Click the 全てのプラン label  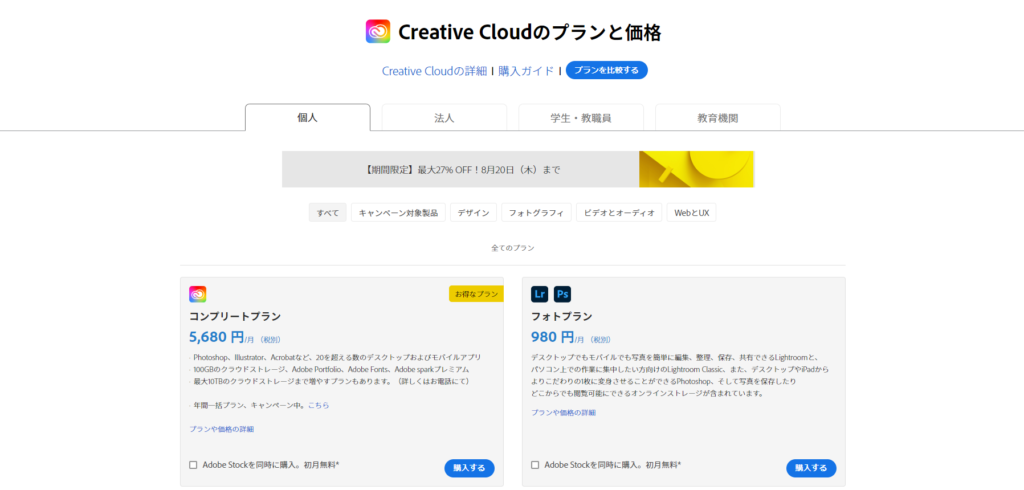click(x=513, y=248)
